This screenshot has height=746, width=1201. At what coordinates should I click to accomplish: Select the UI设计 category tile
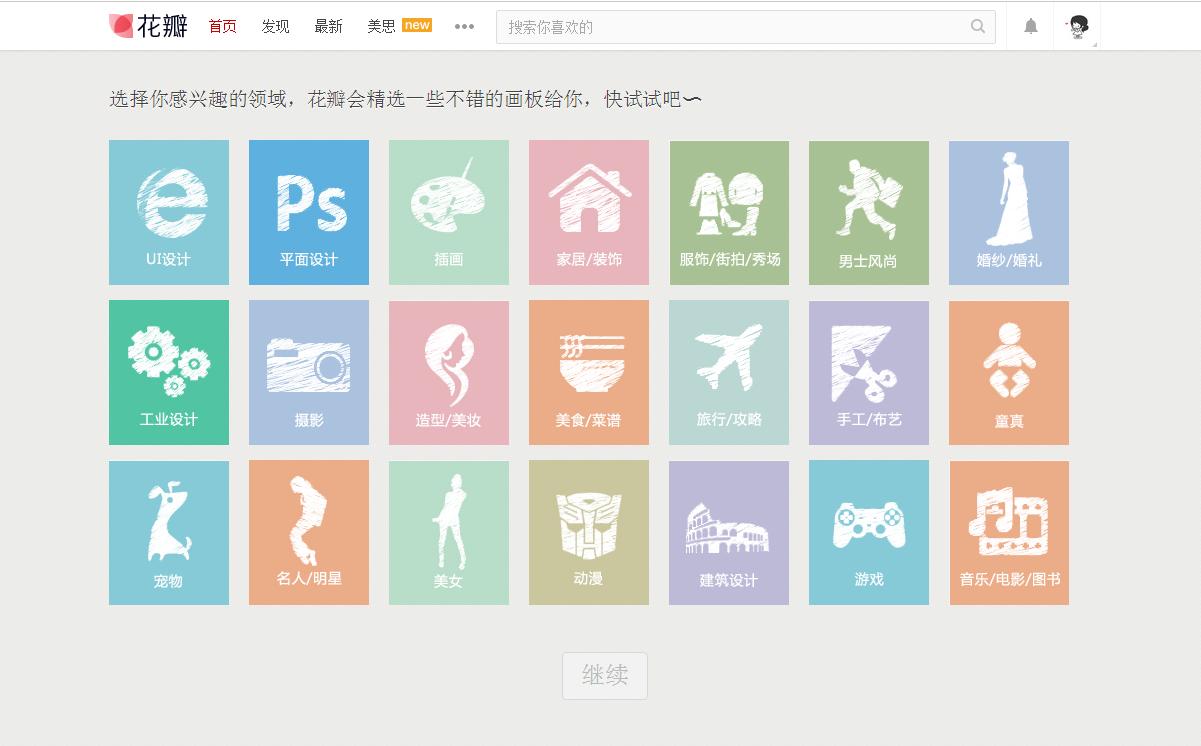(x=168, y=212)
